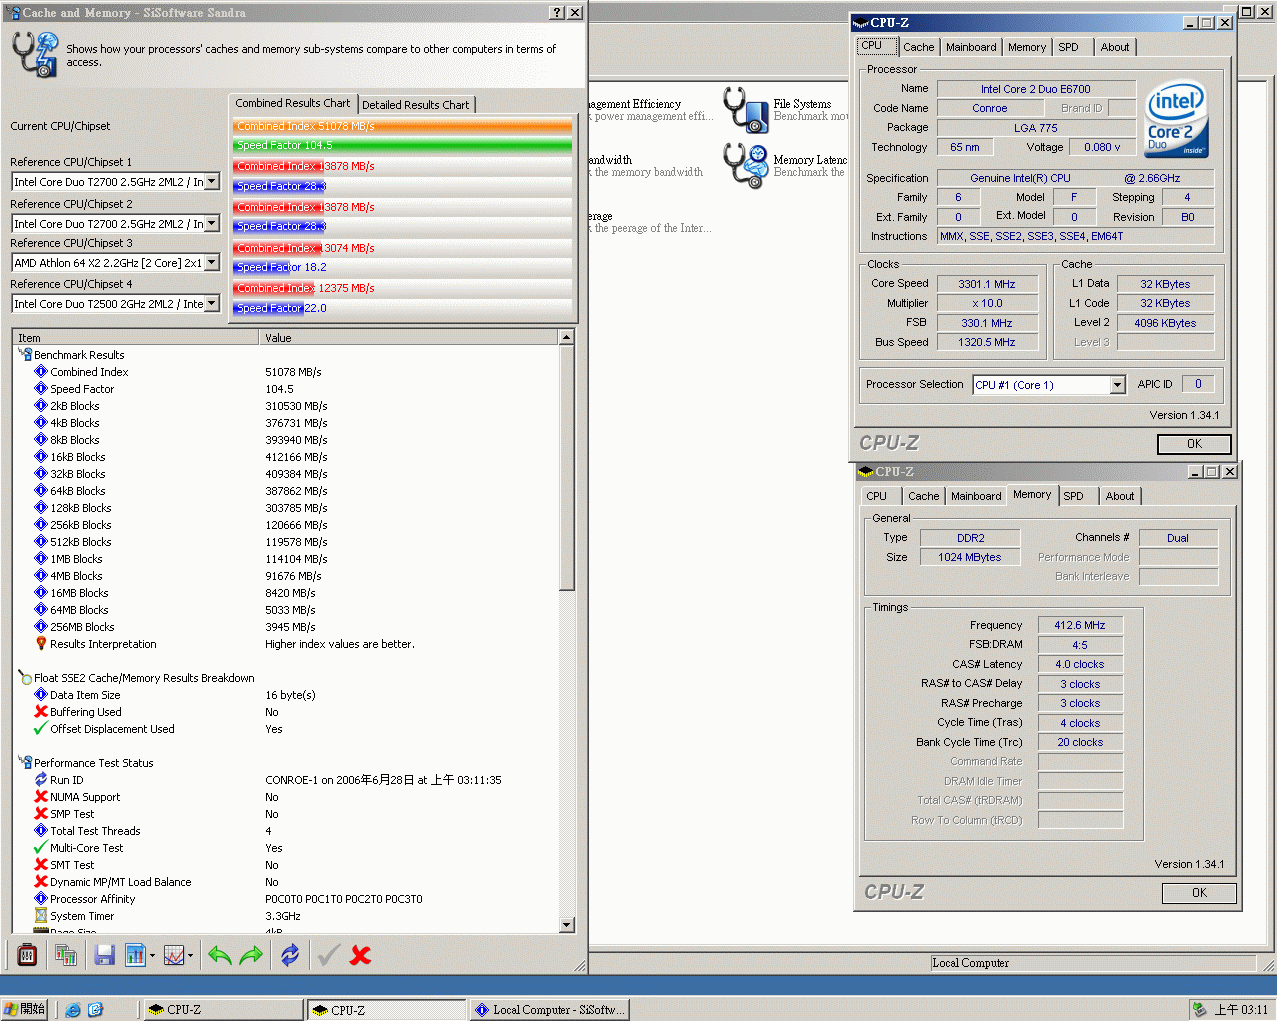Click OK in the CPU-Z CPU window
The image size is (1277, 1021).
[x=1193, y=444]
